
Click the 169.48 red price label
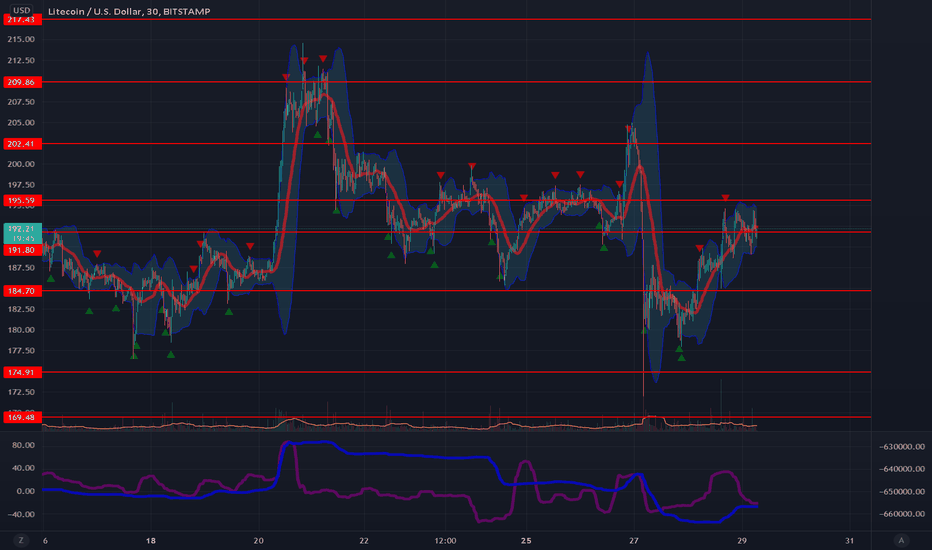[x=23, y=417]
